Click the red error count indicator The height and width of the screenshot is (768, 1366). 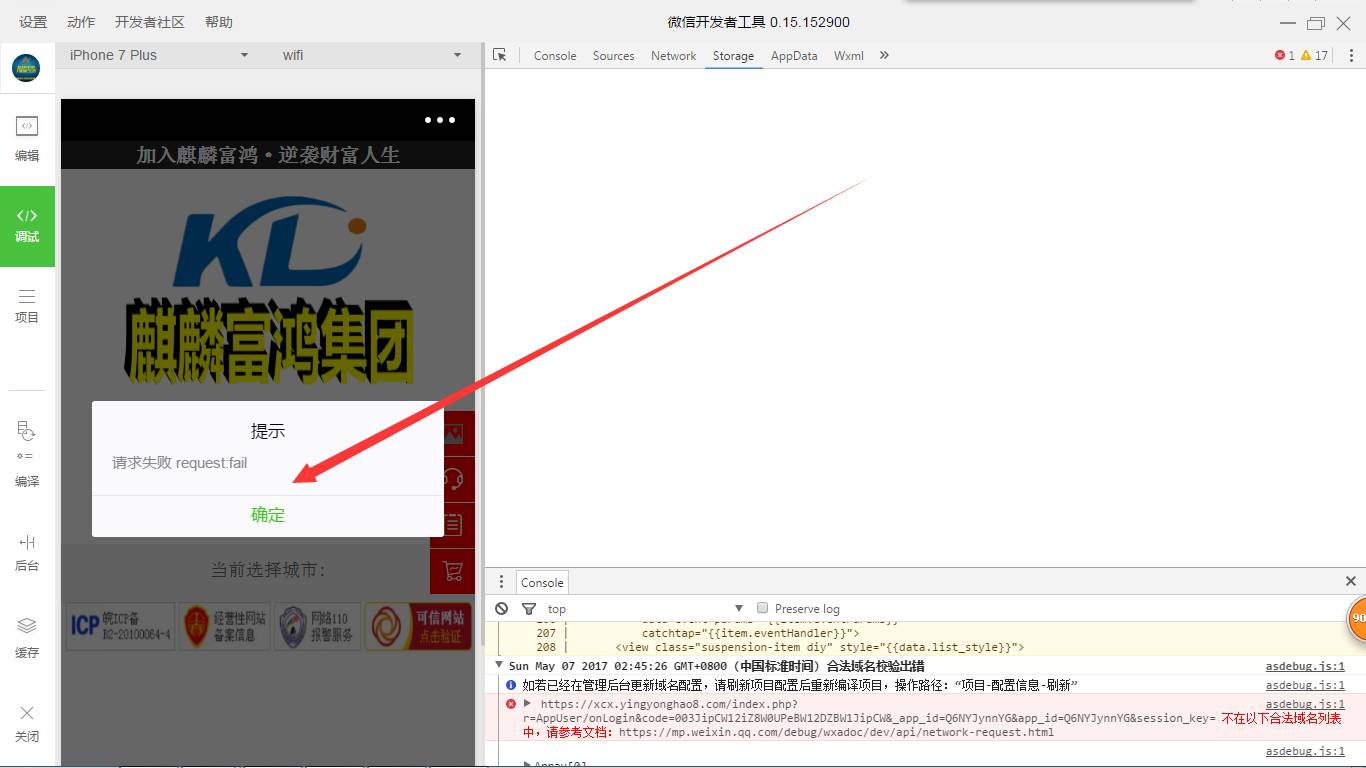[1285, 56]
